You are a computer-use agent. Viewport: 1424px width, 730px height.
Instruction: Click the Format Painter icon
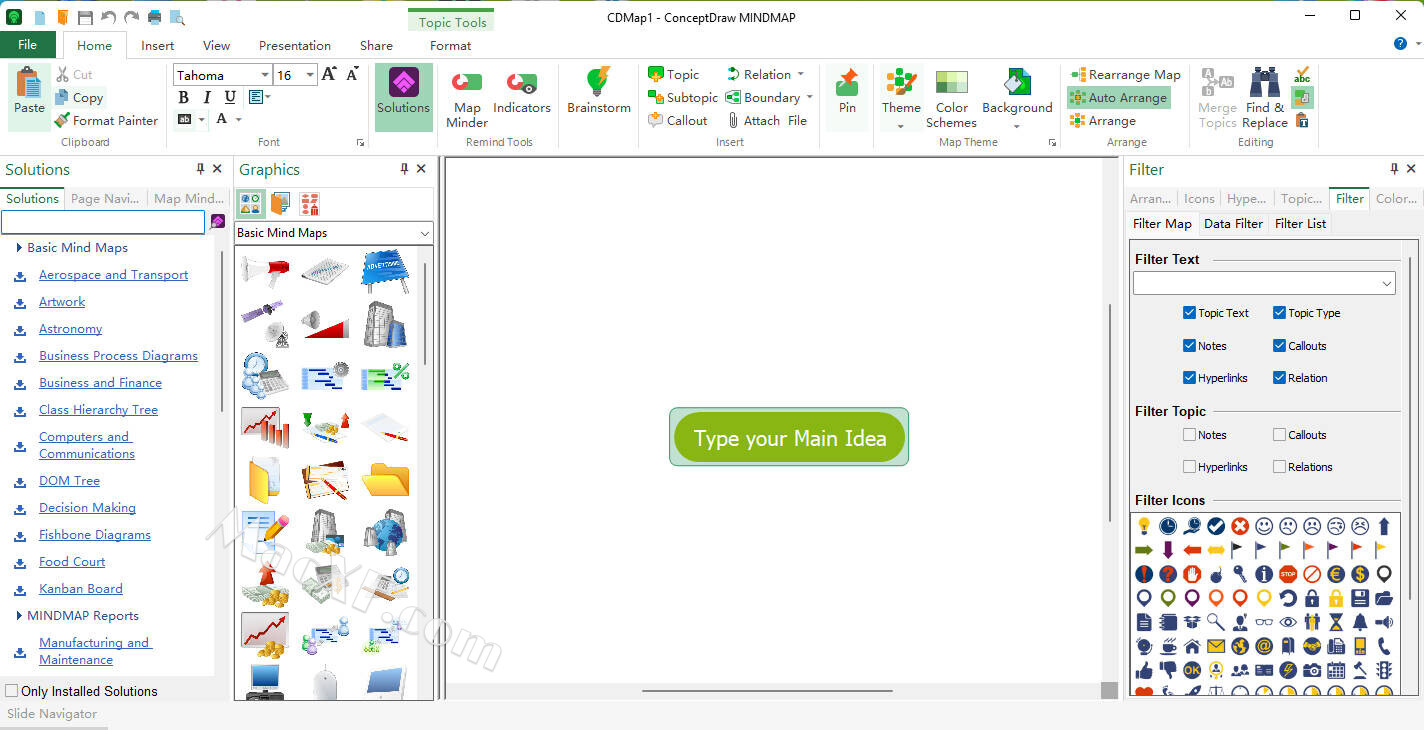coord(62,120)
